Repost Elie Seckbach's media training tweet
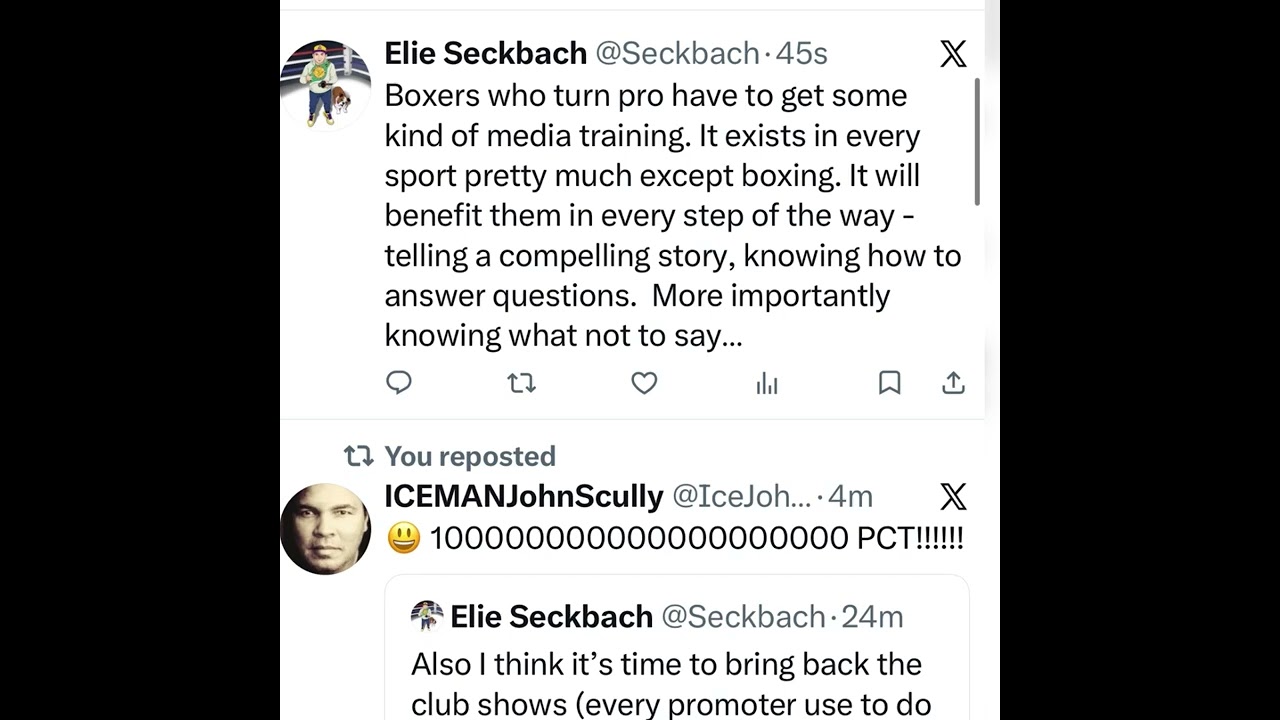 tap(521, 383)
